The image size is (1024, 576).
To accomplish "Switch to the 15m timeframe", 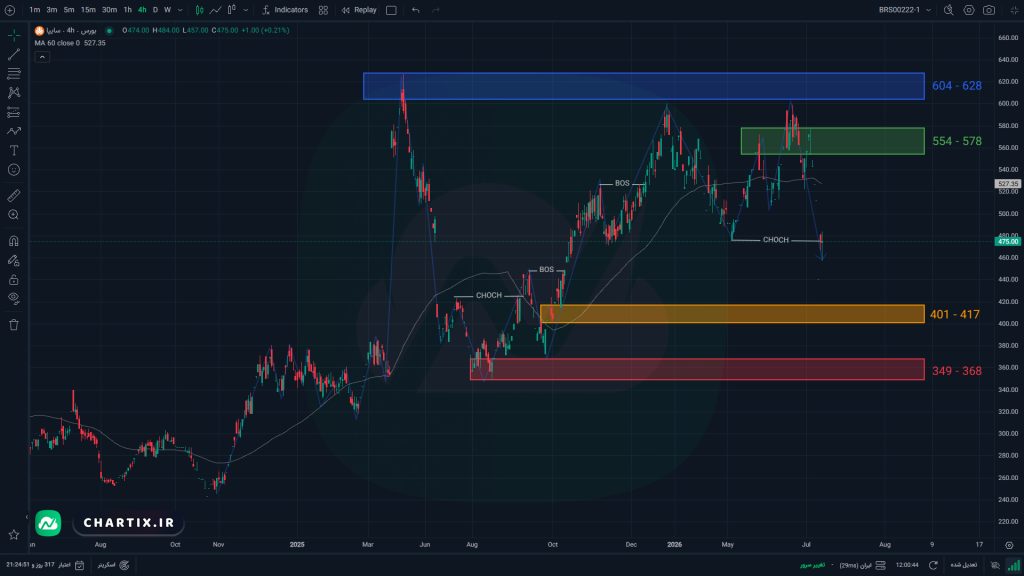I will (88, 10).
